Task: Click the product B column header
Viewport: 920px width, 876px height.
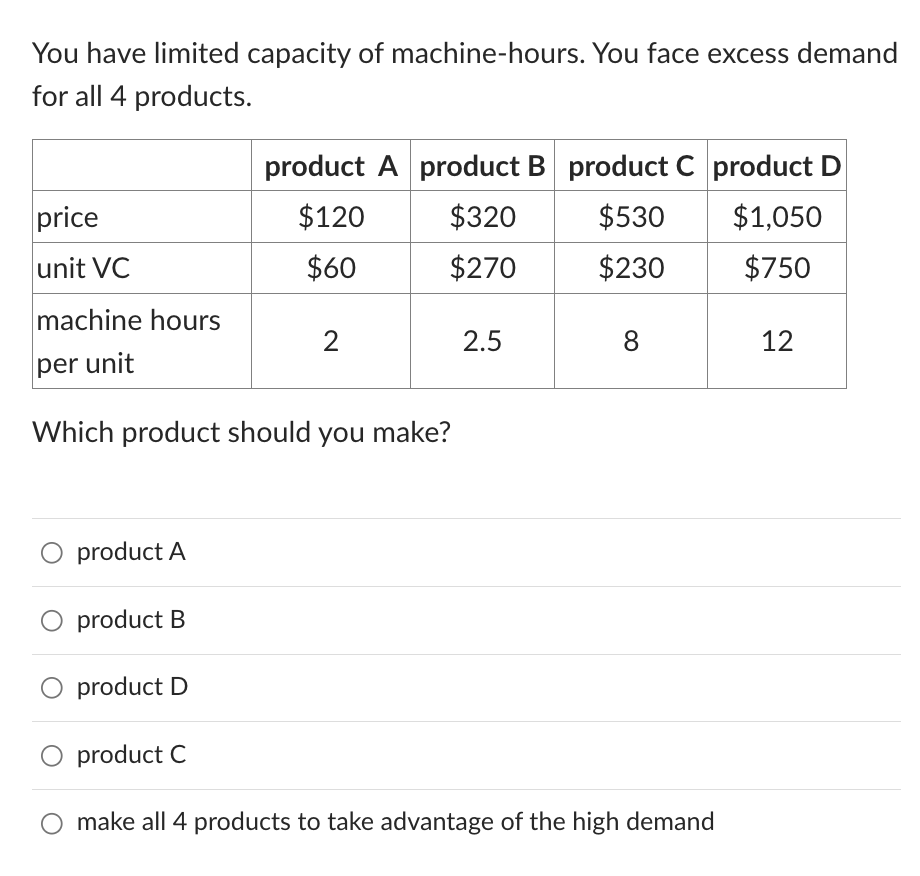Action: pyautogui.click(x=482, y=166)
